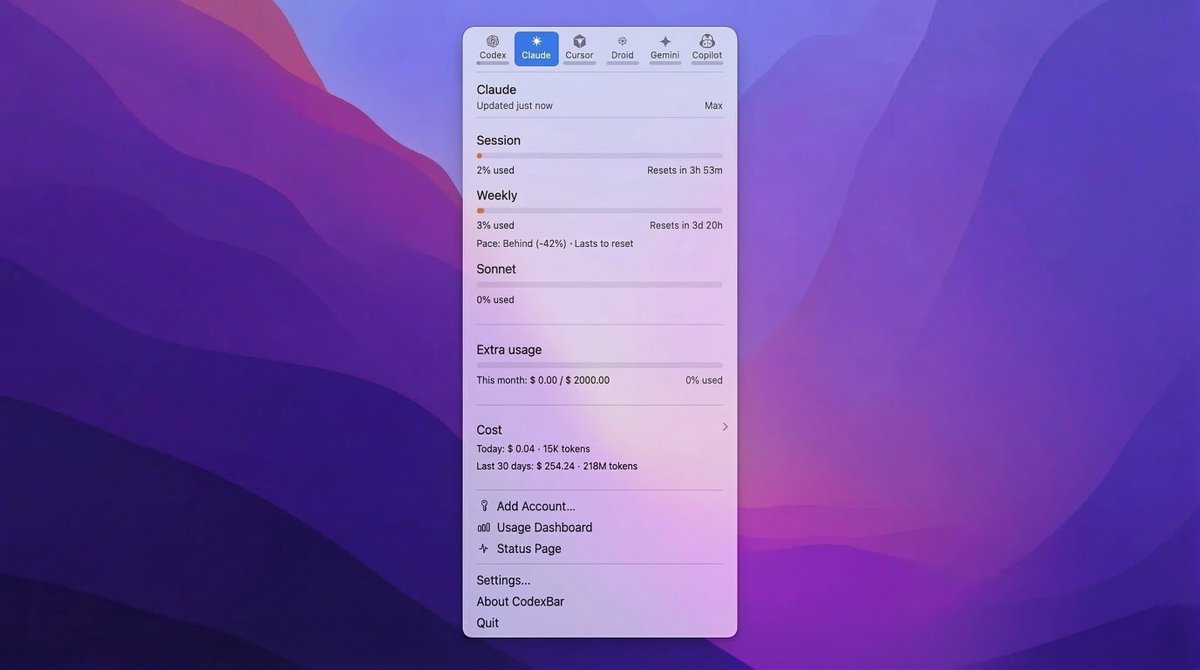Viewport: 1200px width, 670px height.
Task: Click the 'Max' plan label
Action: coord(714,106)
